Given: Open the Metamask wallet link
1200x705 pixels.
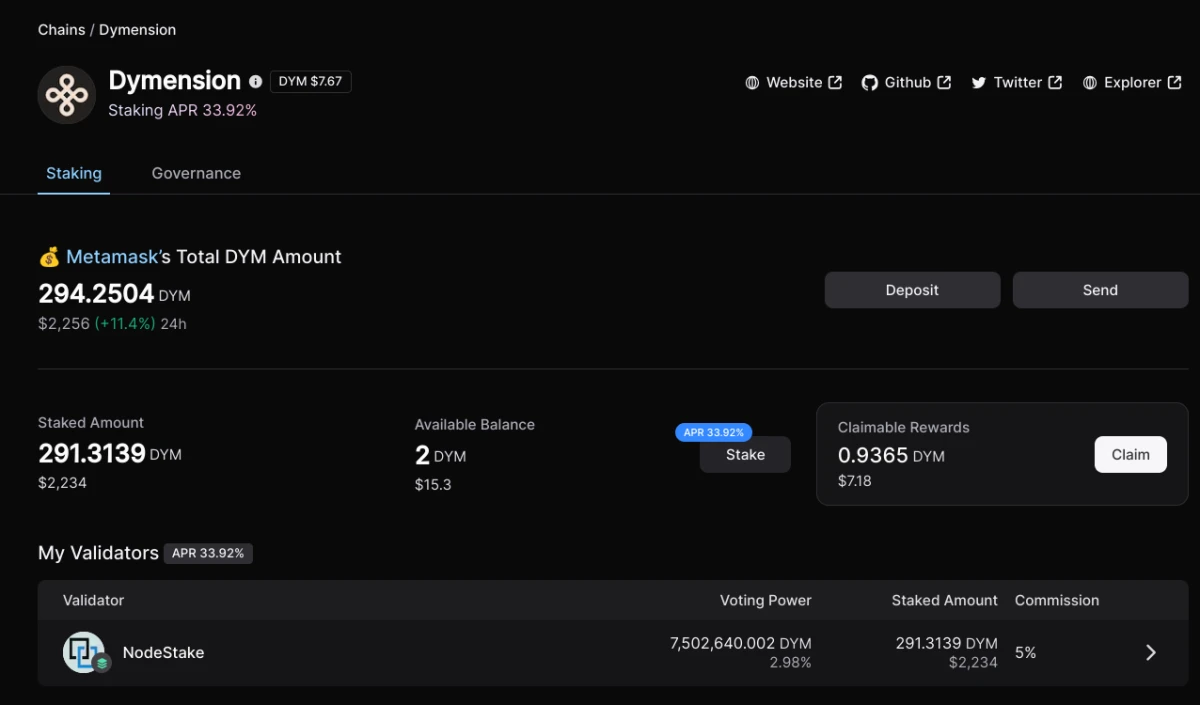Looking at the screenshot, I should pos(112,257).
